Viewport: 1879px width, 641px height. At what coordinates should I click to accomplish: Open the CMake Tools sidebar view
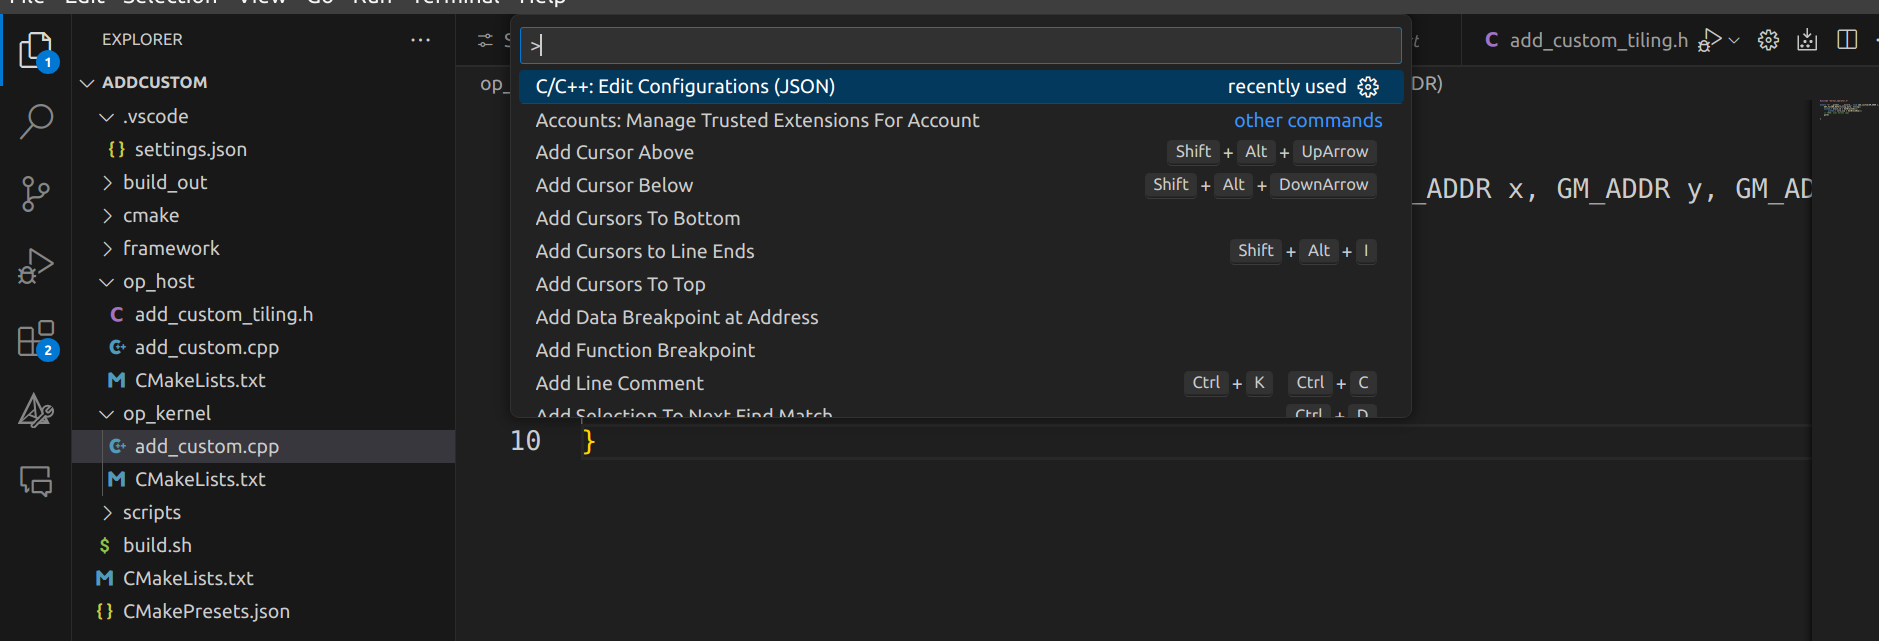[36, 410]
